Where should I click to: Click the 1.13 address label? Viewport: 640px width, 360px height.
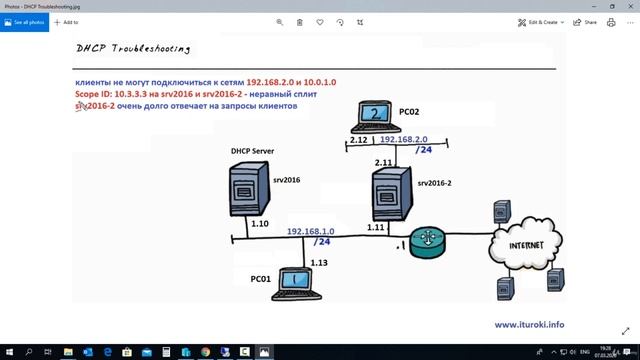[x=319, y=263]
